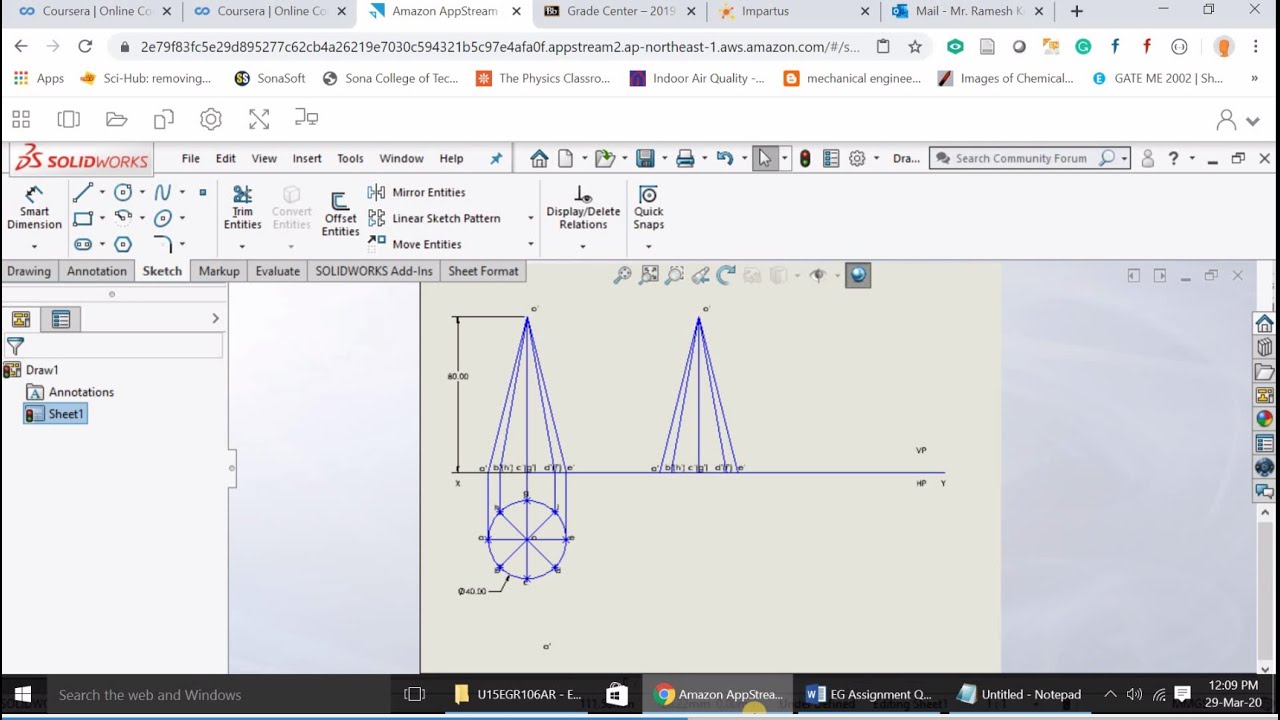Expand Quick Snaps dropdown arrow
Image resolution: width=1280 pixels, height=720 pixels.
[648, 246]
